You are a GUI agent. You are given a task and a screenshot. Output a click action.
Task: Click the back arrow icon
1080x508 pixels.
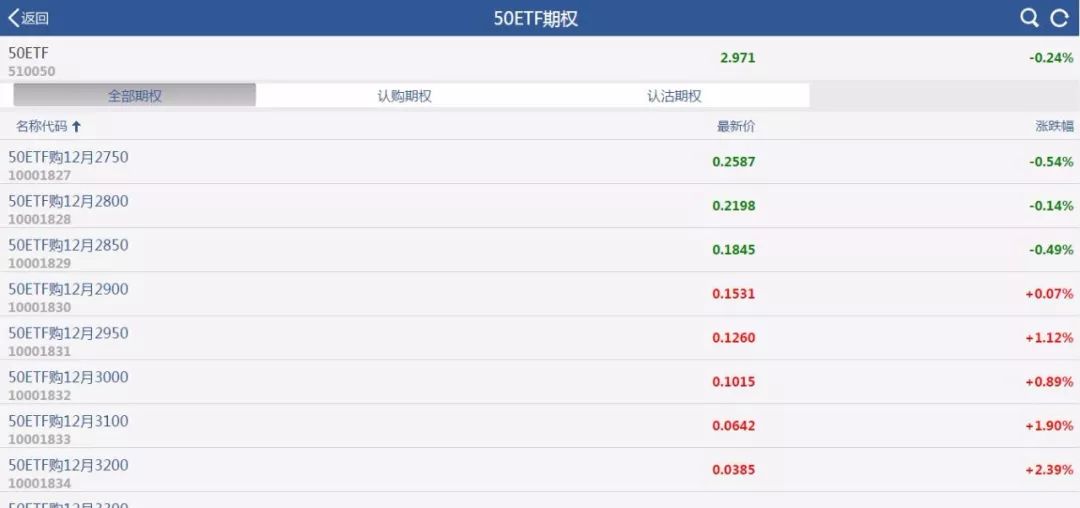(13, 18)
